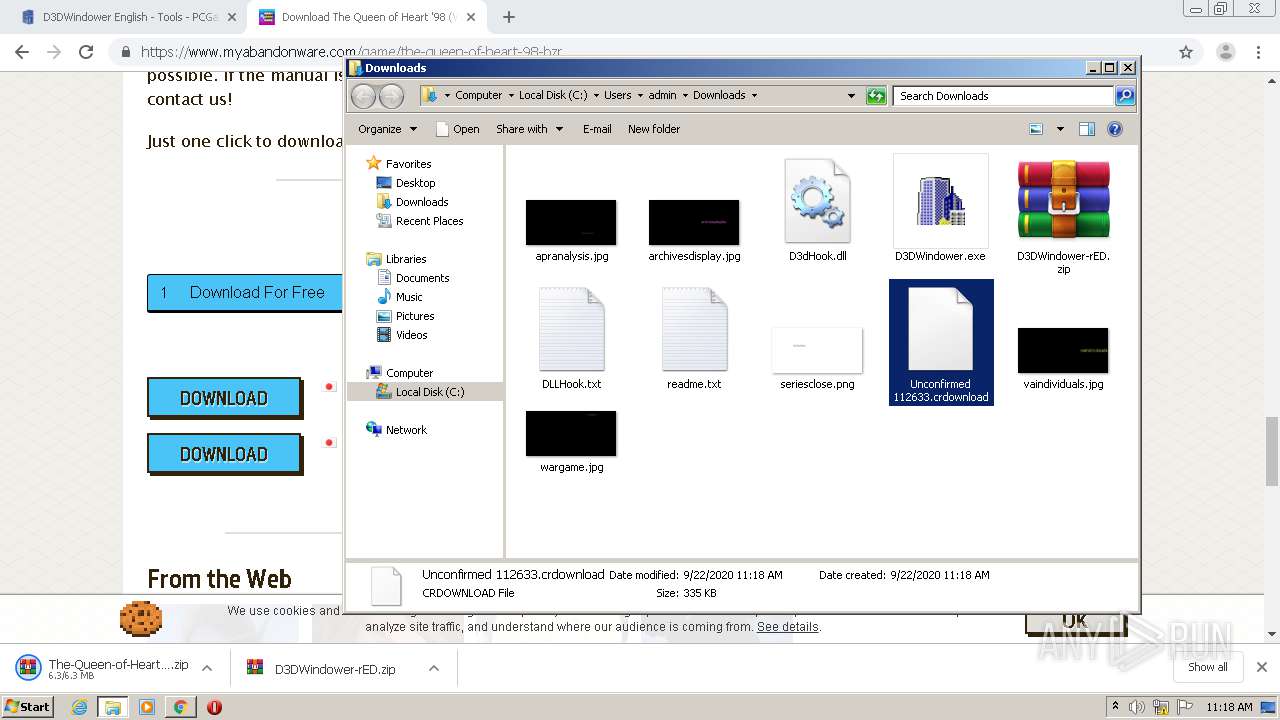Expand The-Queen-of-Heart zip download options

click(x=207, y=668)
